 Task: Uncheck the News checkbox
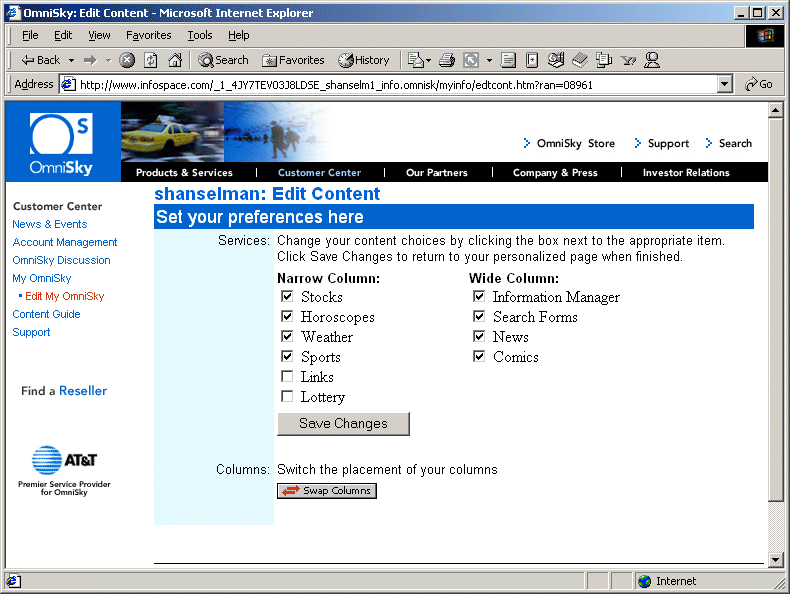479,336
